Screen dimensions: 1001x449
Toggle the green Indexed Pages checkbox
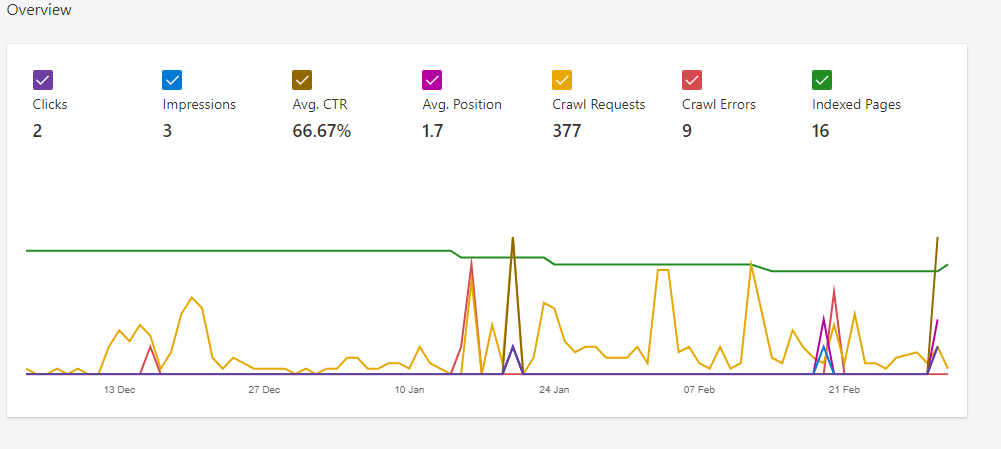pyautogui.click(x=822, y=80)
